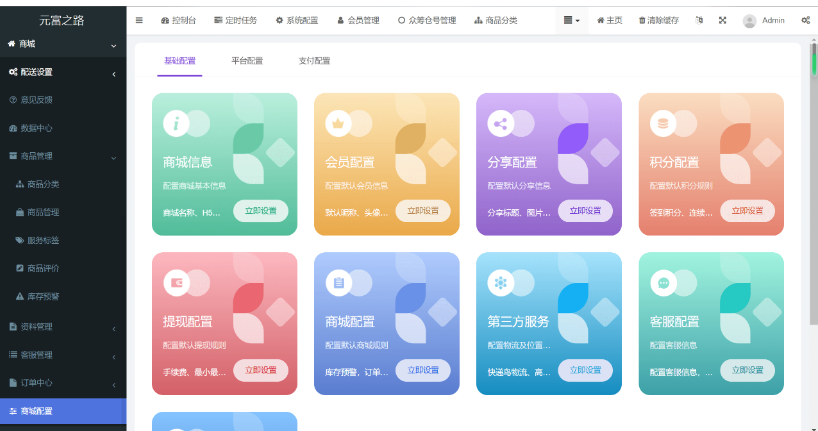The image size is (818, 431).
Task: Open the gears settings icon at top right
Action: tap(806, 20)
